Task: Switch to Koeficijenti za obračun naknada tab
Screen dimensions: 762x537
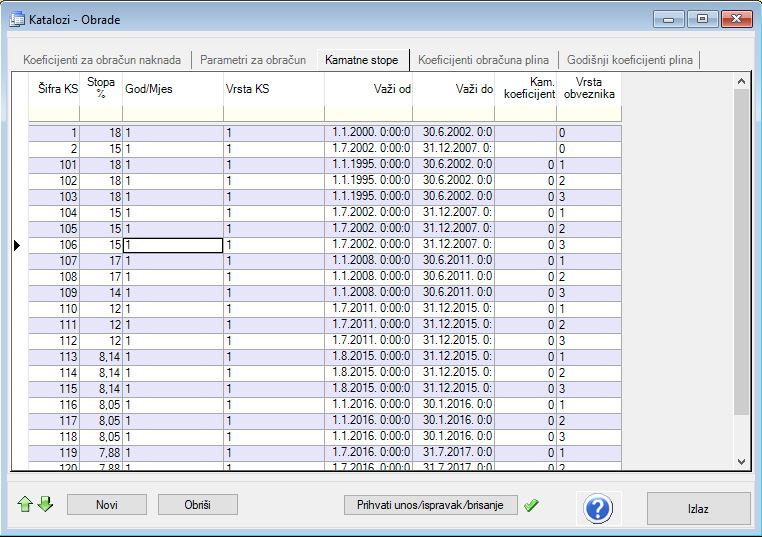Action: pos(102,60)
